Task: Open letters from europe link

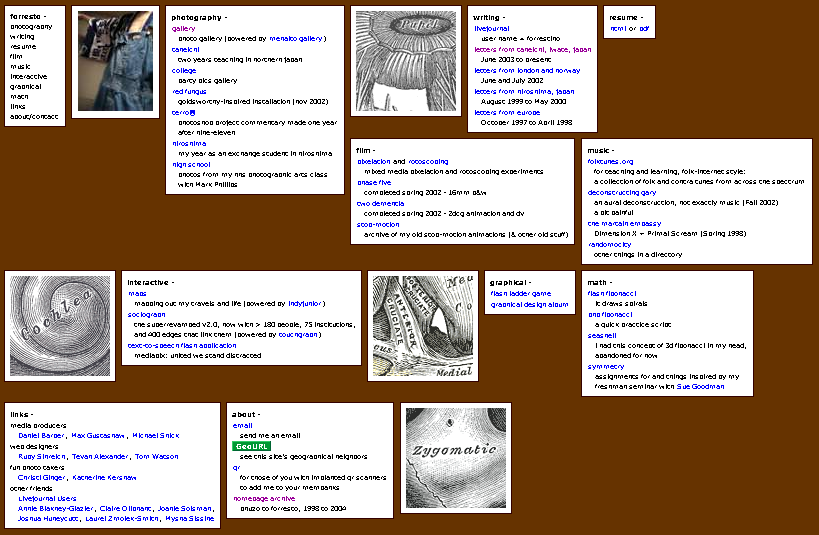Action: (x=507, y=112)
